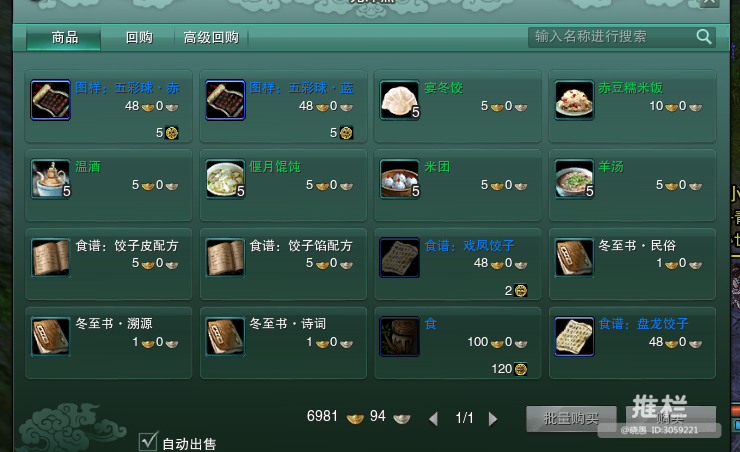Viewport: 740px width, 452px height.
Task: Select the 食谱:盘龙饺子 recipe icon
Action: (574, 336)
